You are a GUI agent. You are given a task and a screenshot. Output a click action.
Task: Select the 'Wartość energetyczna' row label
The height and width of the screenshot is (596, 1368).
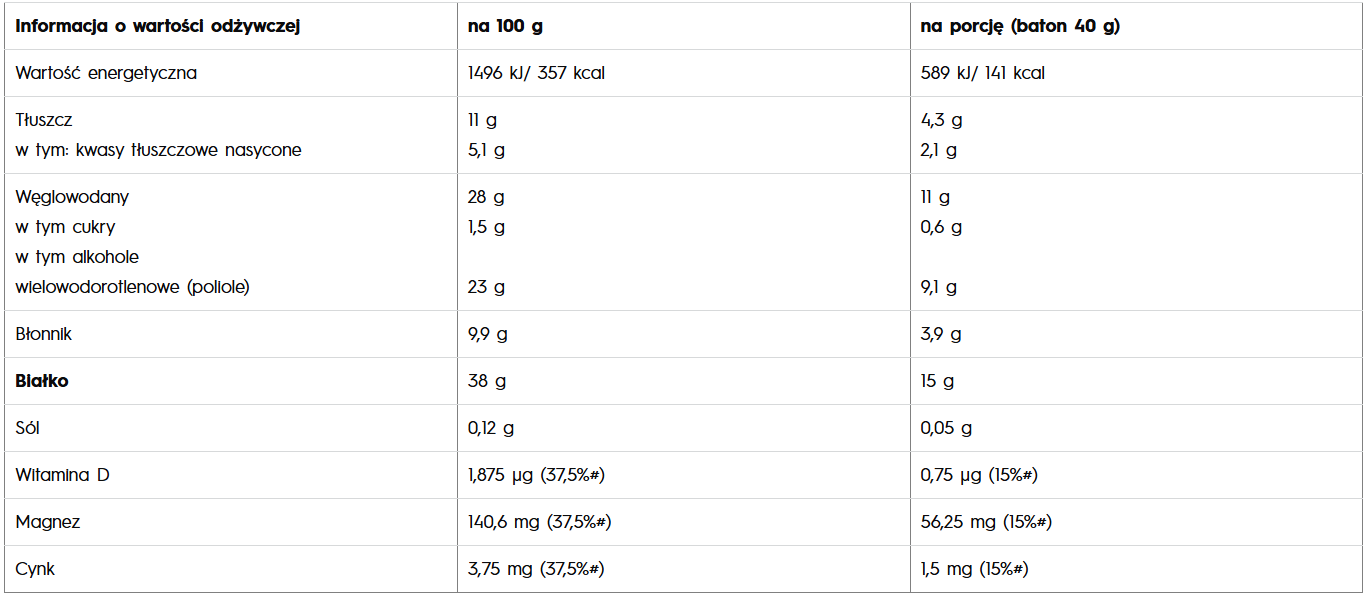coord(106,73)
